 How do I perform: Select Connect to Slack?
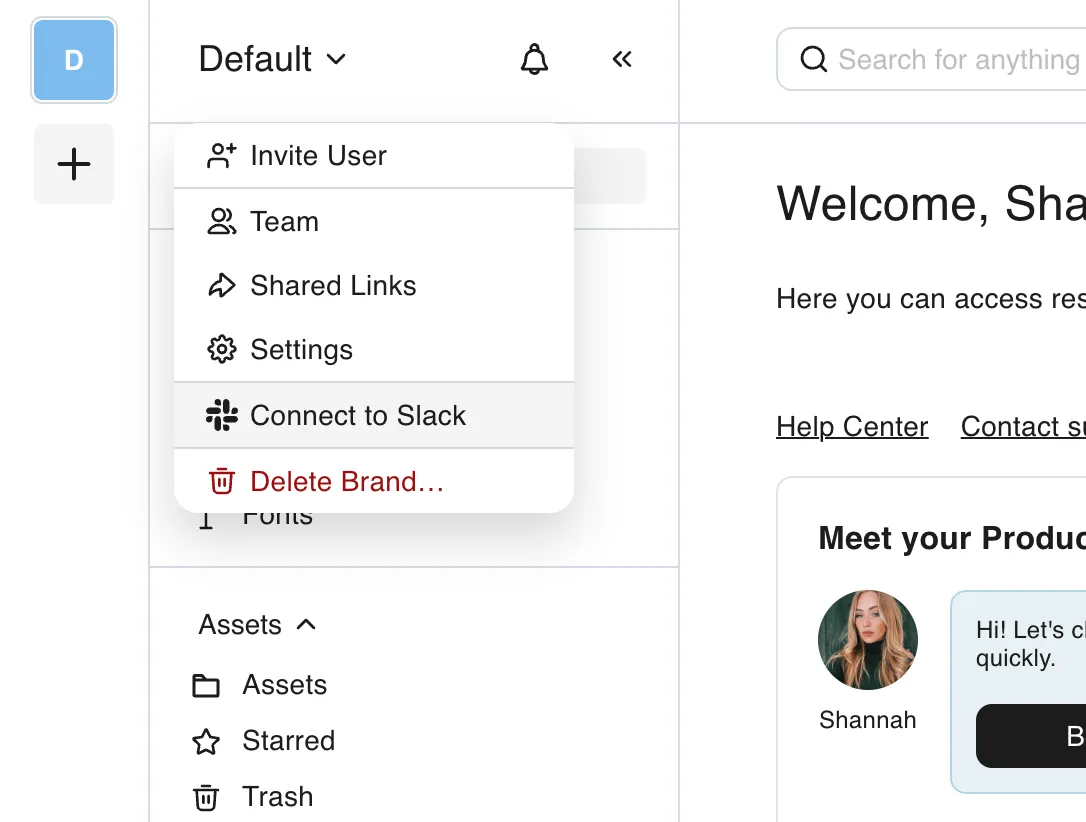click(374, 416)
